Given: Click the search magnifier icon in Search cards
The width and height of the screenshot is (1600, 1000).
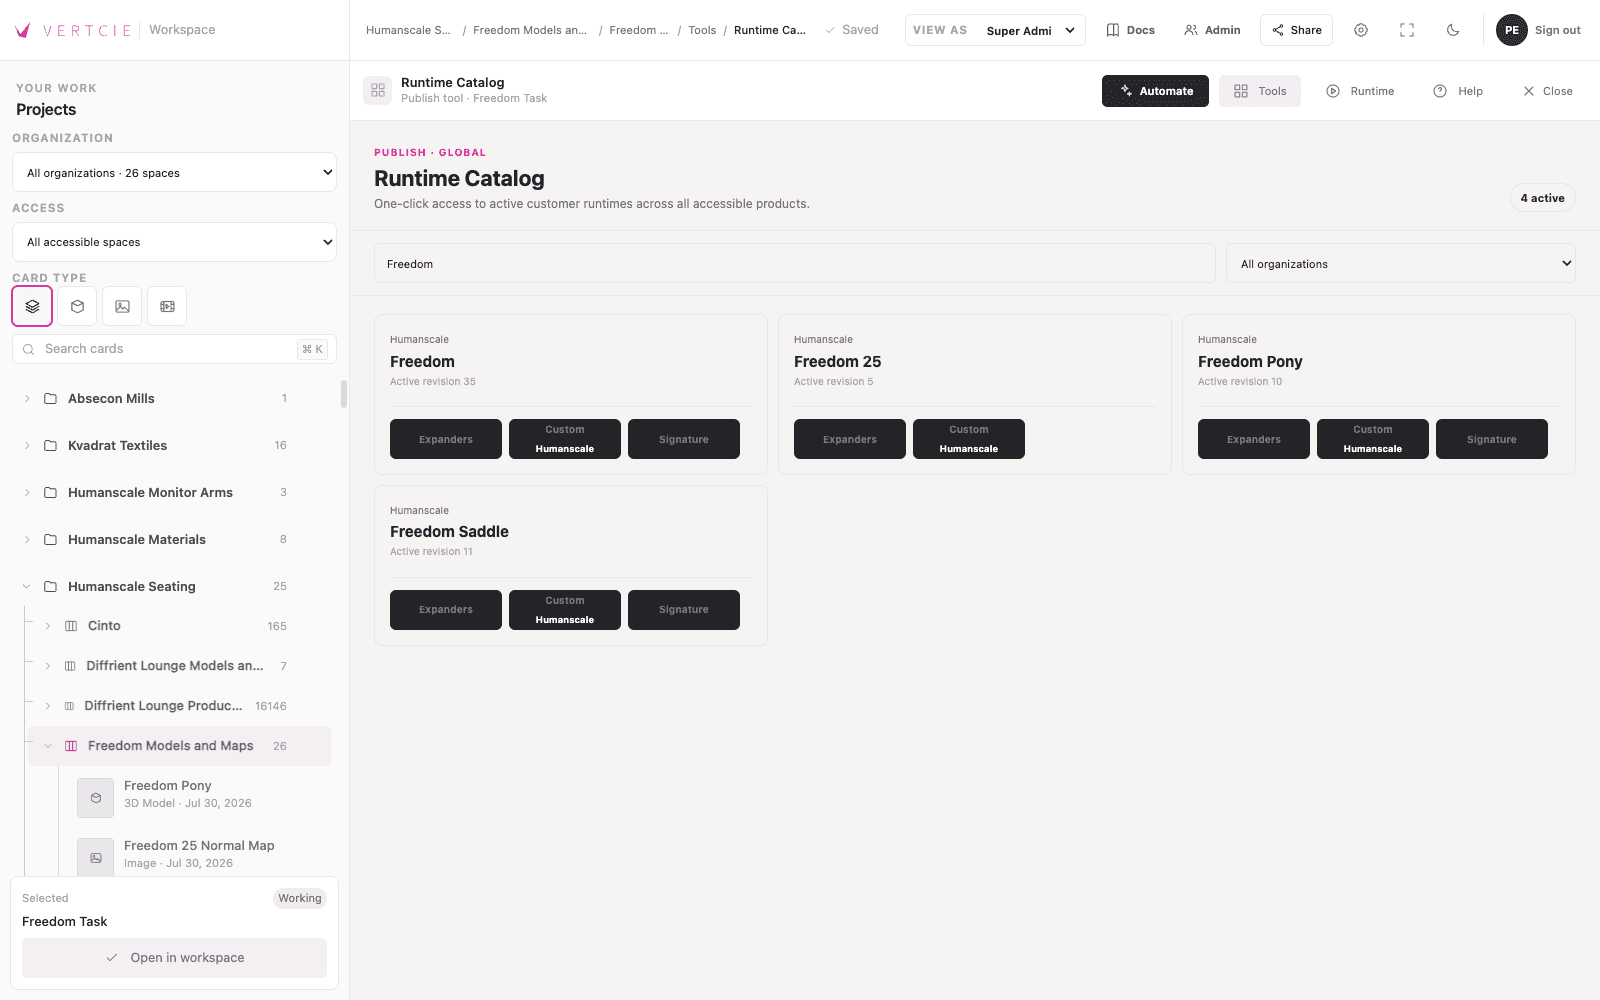Looking at the screenshot, I should 29,349.
